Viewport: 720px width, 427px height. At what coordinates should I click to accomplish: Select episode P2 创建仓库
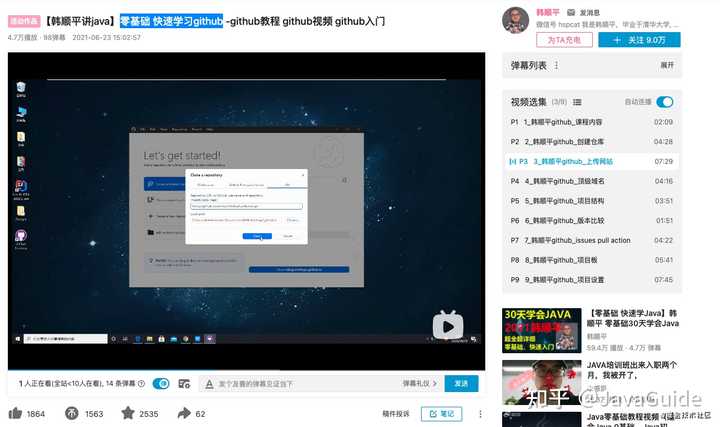[591, 142]
